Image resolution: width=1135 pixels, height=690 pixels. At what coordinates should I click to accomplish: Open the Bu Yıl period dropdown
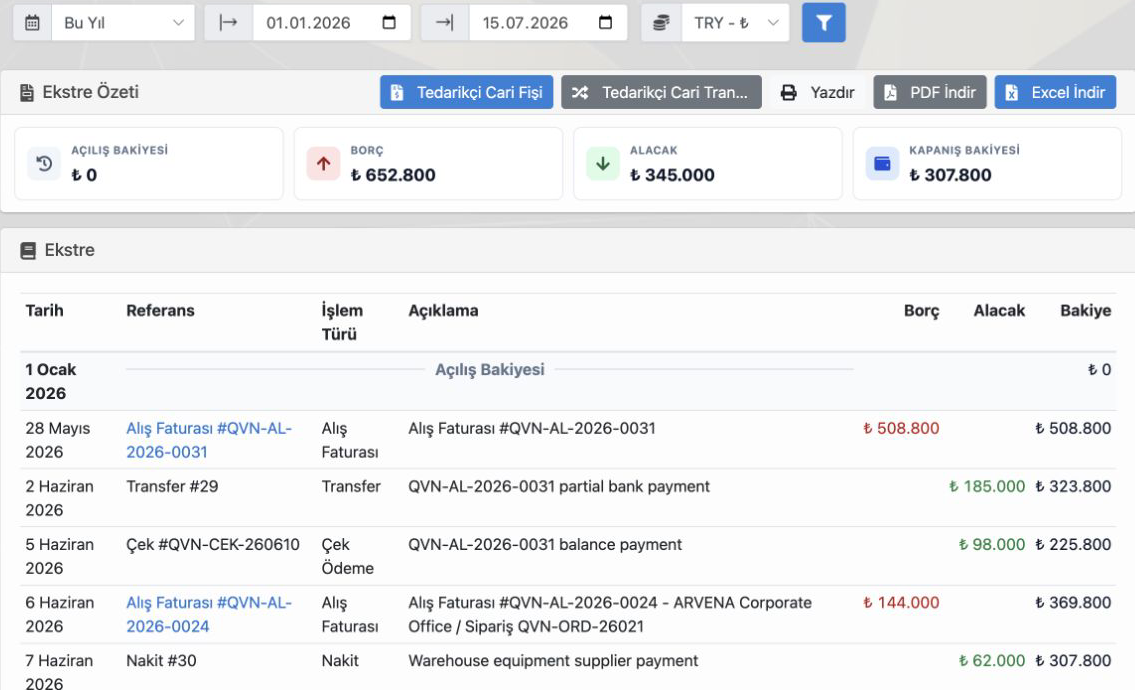[x=123, y=22]
